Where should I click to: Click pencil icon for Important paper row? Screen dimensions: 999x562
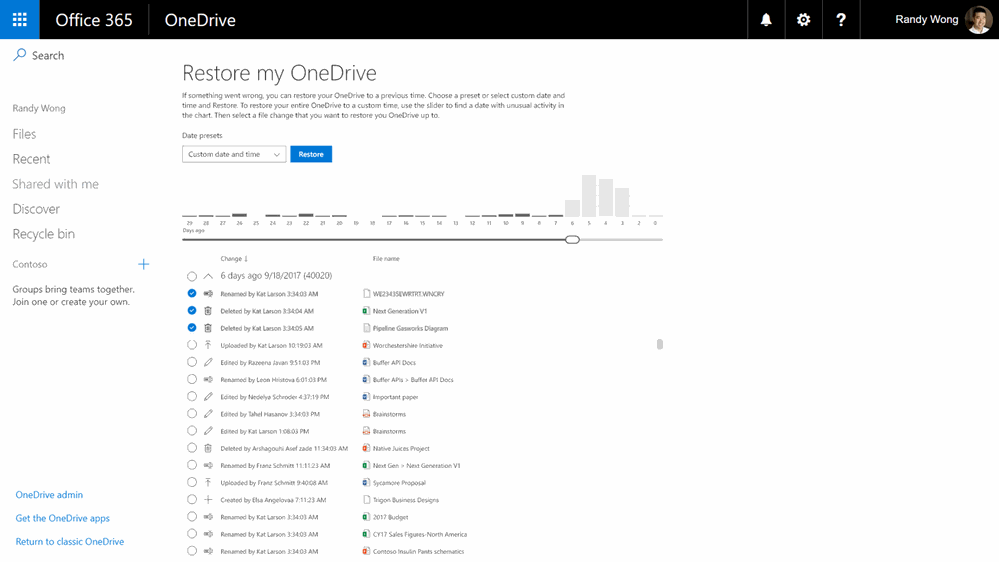click(208, 396)
